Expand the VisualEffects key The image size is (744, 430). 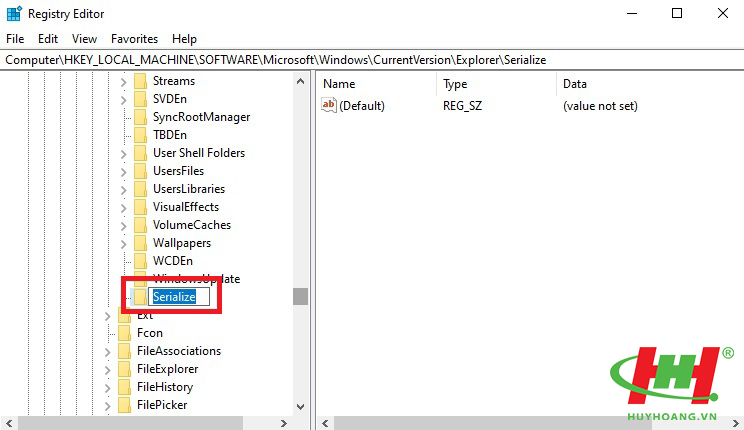[x=123, y=208]
